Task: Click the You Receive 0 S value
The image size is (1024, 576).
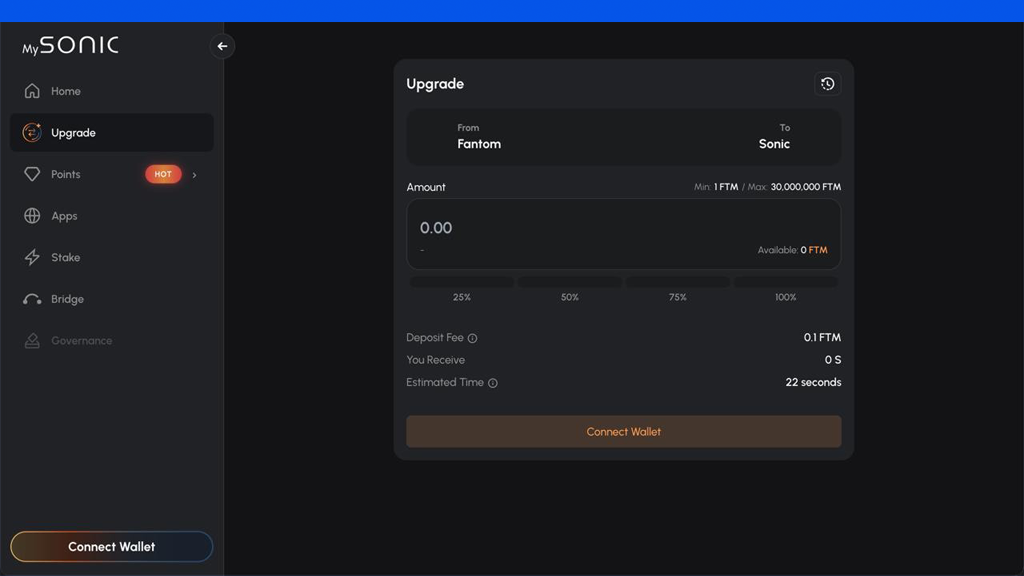Action: (833, 360)
